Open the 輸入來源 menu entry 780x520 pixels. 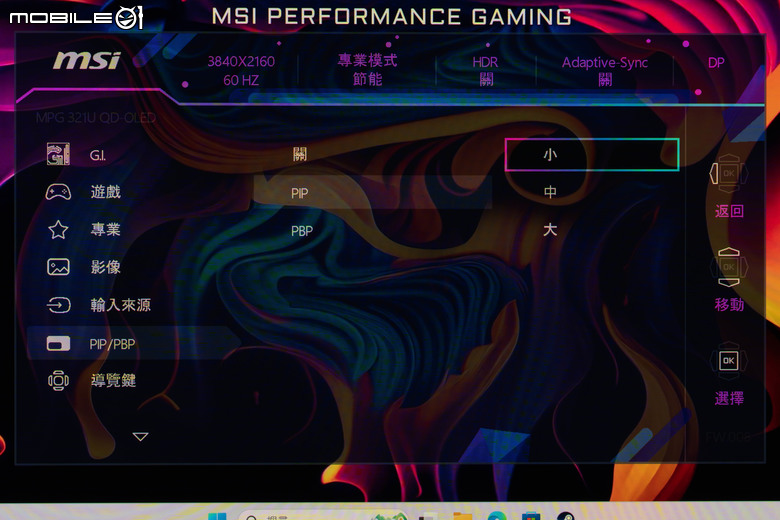click(x=120, y=305)
